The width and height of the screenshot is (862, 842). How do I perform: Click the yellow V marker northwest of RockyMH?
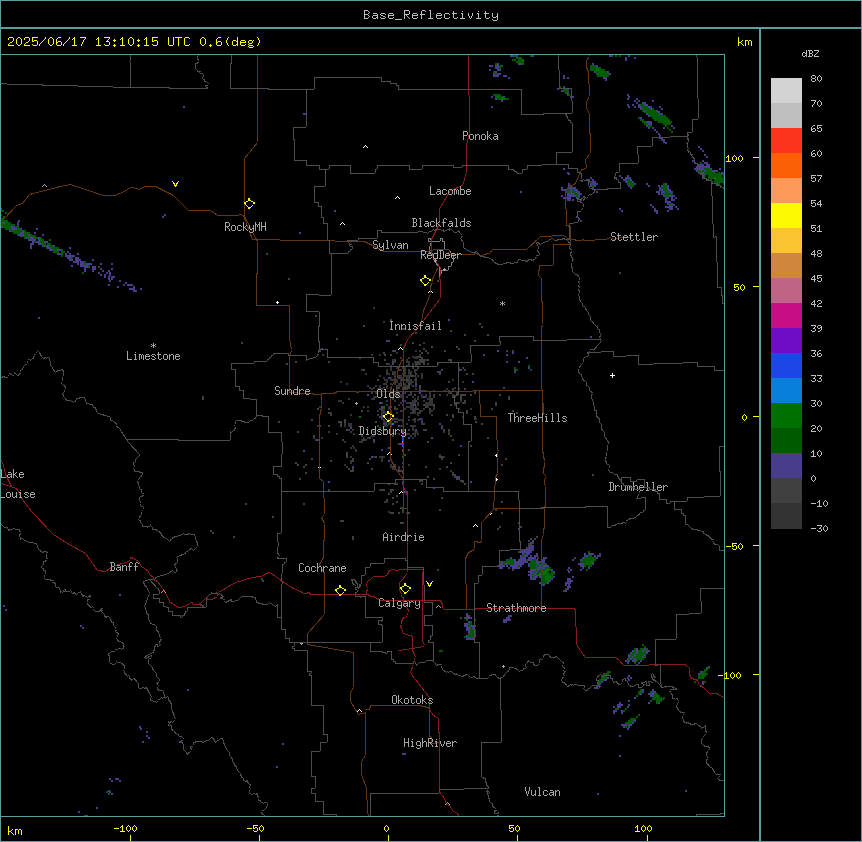175,184
